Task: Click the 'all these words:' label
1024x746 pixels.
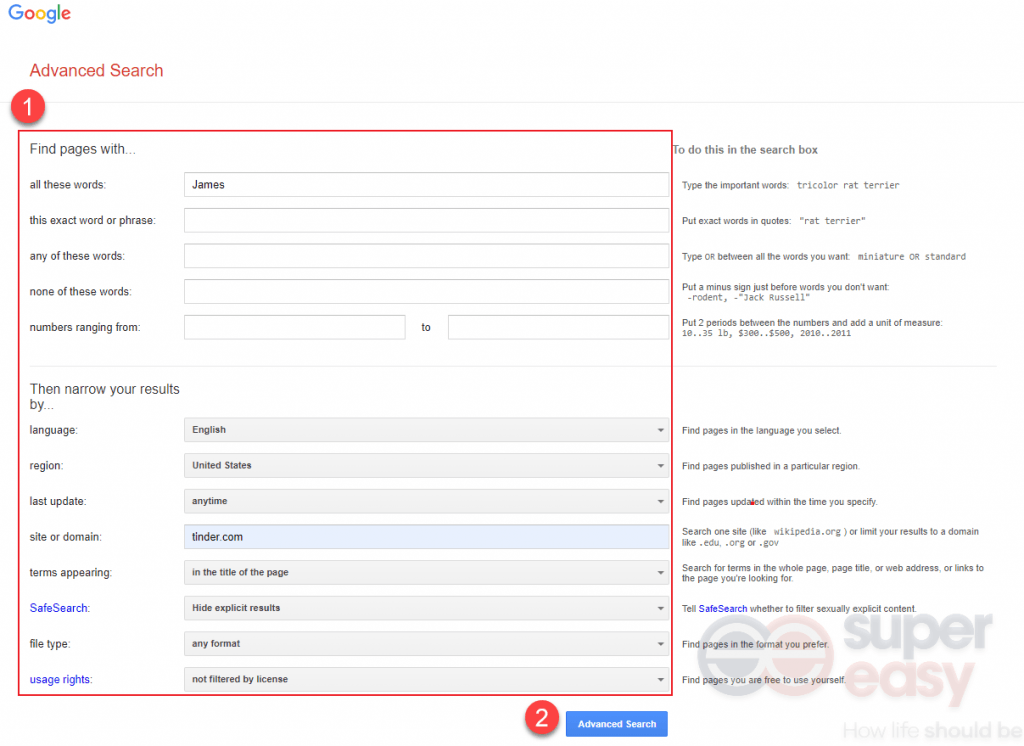Action: [67, 185]
